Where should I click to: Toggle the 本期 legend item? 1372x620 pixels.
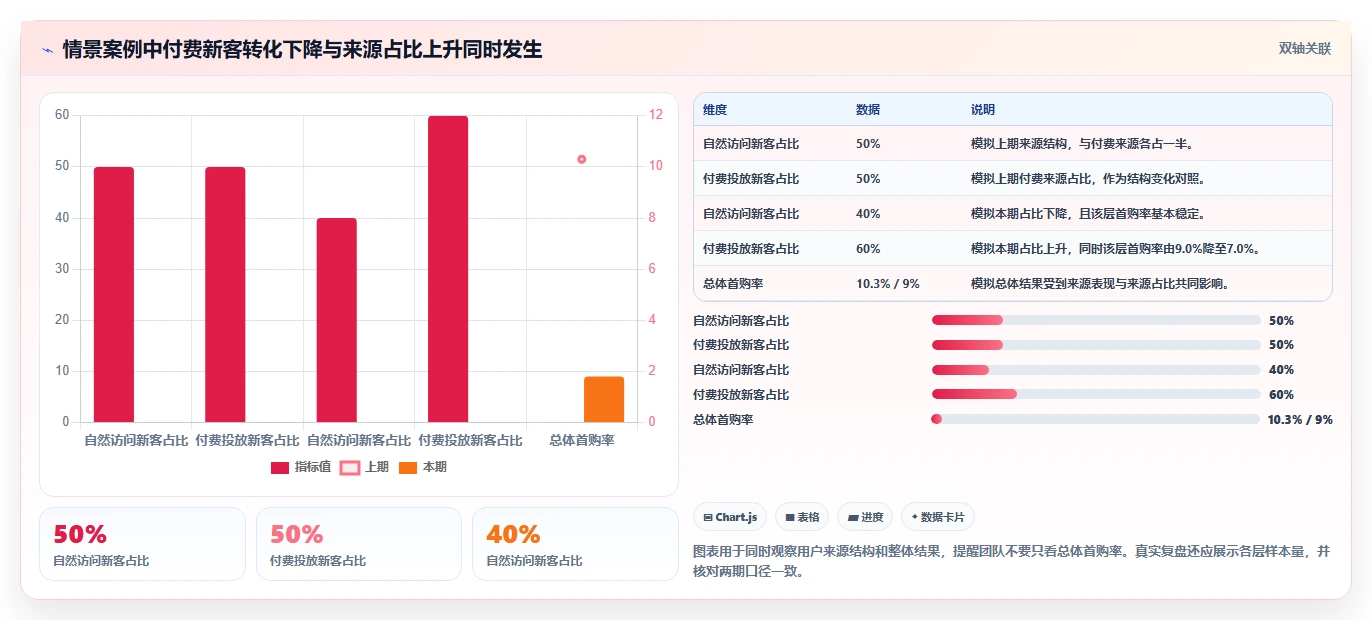pos(423,467)
